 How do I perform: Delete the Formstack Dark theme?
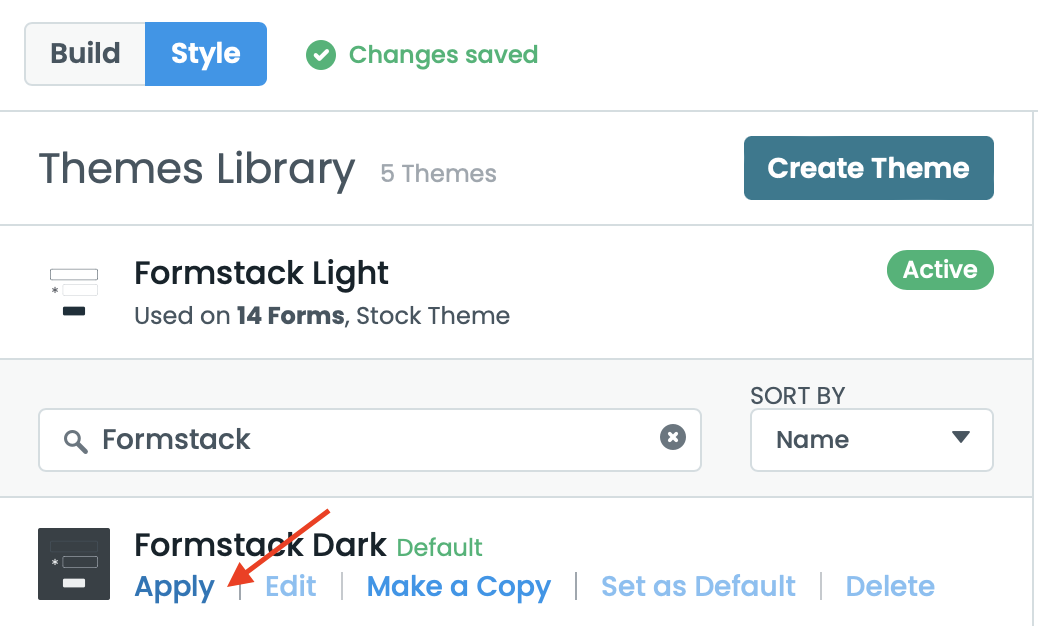pos(890,587)
